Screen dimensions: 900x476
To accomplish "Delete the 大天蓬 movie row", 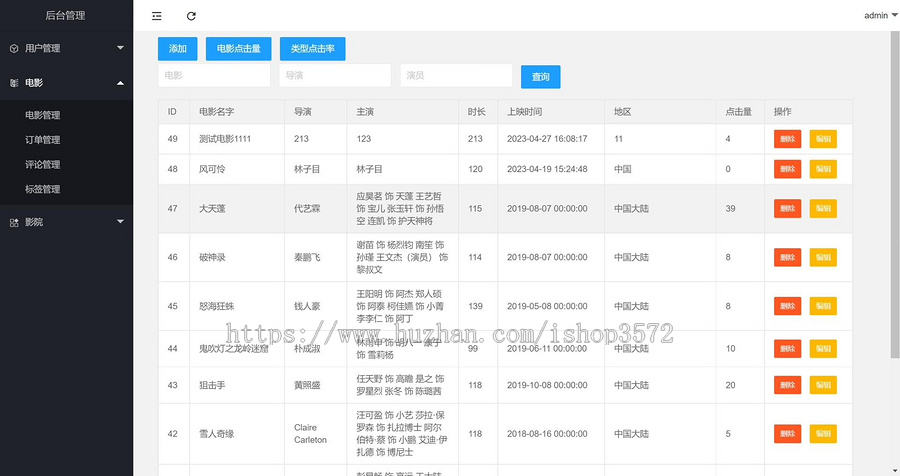I will (788, 208).
